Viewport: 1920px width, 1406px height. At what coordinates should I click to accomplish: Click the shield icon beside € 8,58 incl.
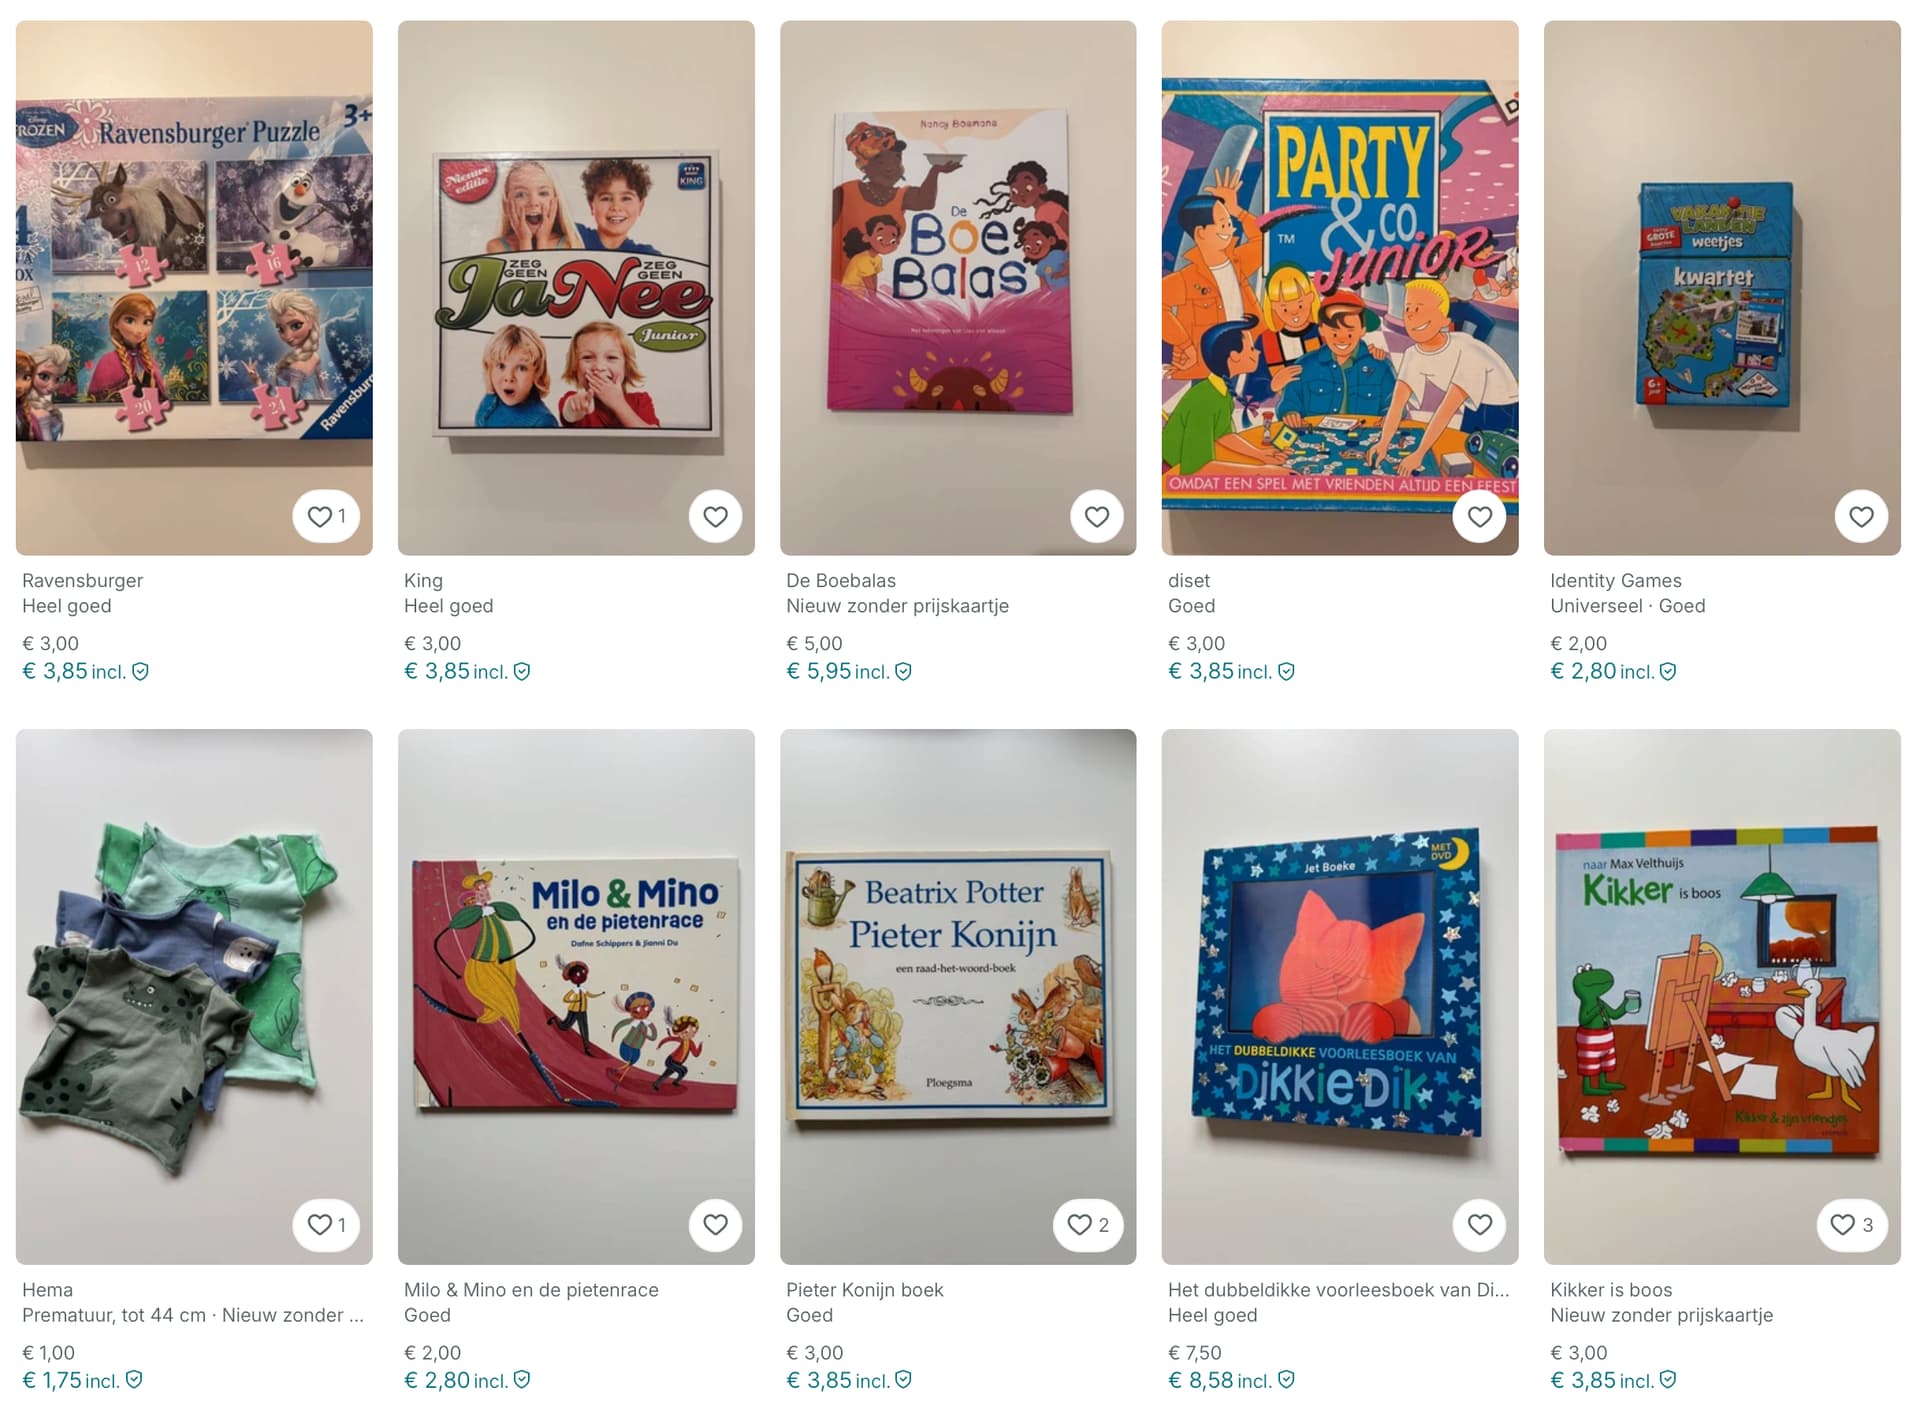click(1287, 1380)
